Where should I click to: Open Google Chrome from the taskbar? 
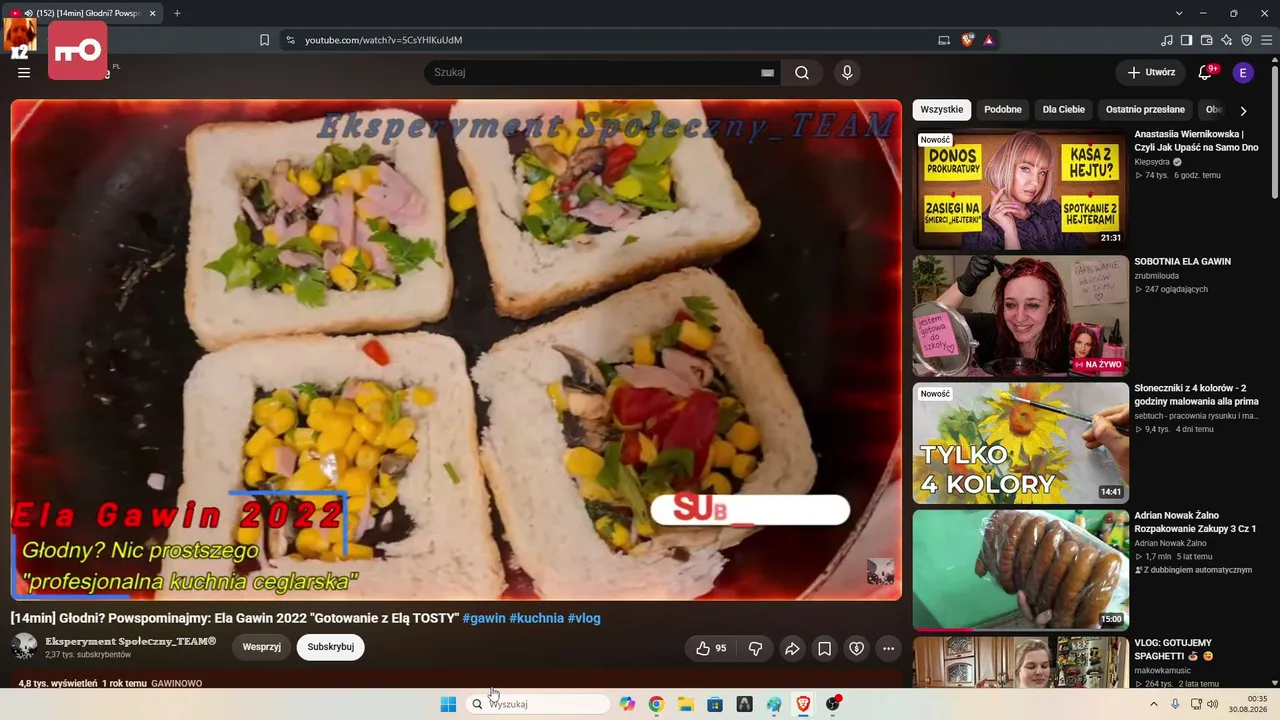pos(656,704)
